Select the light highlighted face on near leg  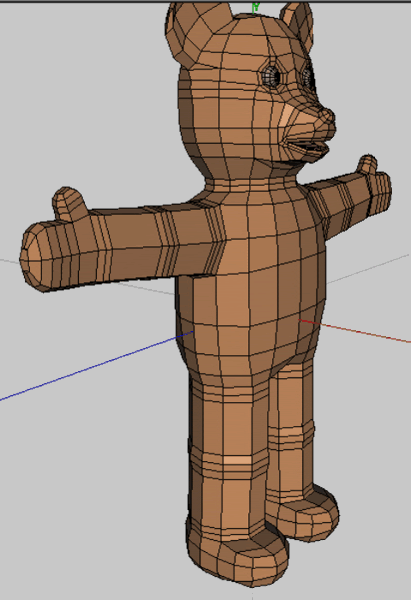pyautogui.click(x=237, y=460)
